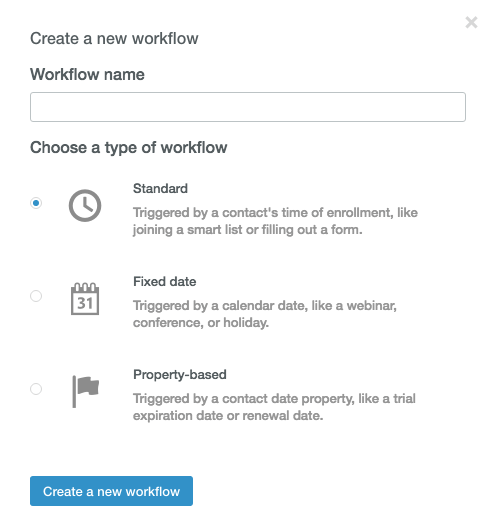The height and width of the screenshot is (532, 496).
Task: Click the contact's time of enrollment description line
Action: tap(275, 213)
